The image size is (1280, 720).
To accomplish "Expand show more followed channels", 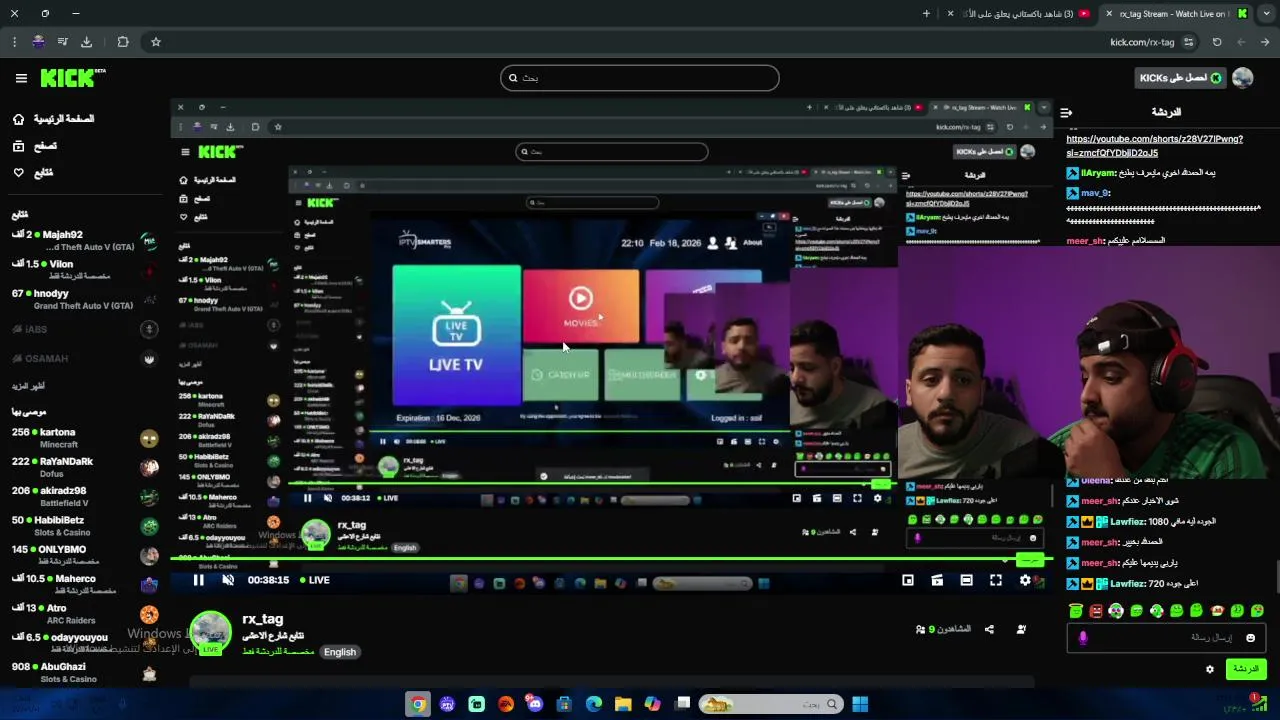I will click(28, 386).
